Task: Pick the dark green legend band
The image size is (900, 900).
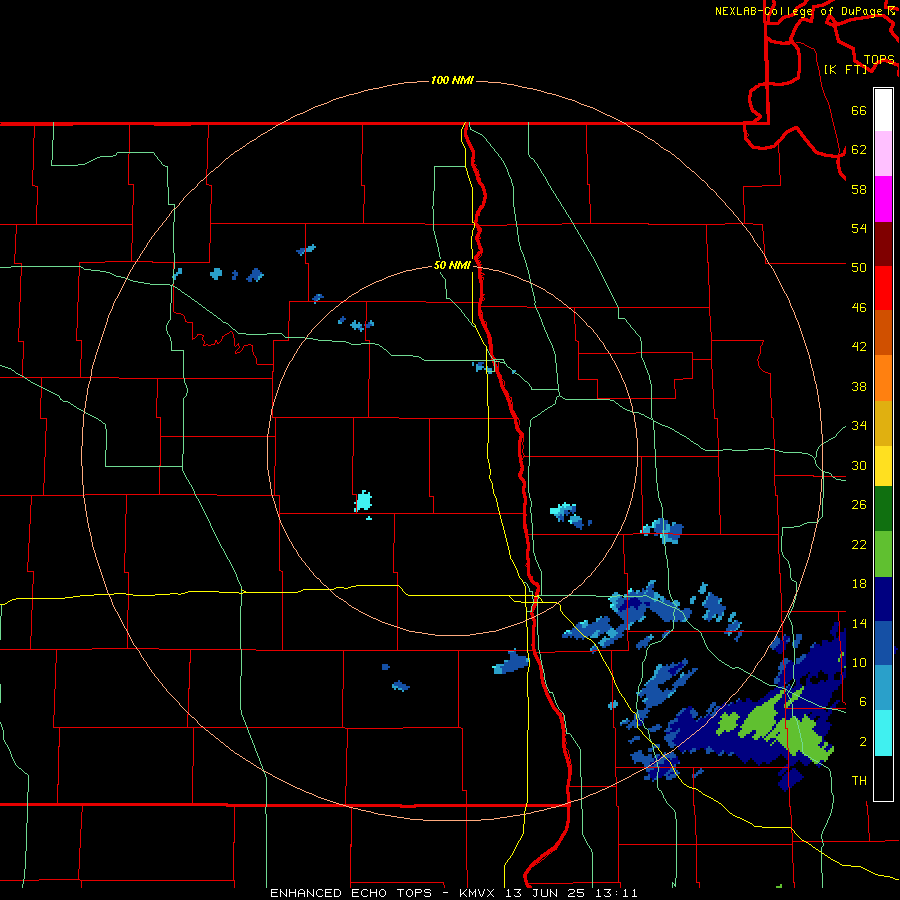Action: pos(883,509)
